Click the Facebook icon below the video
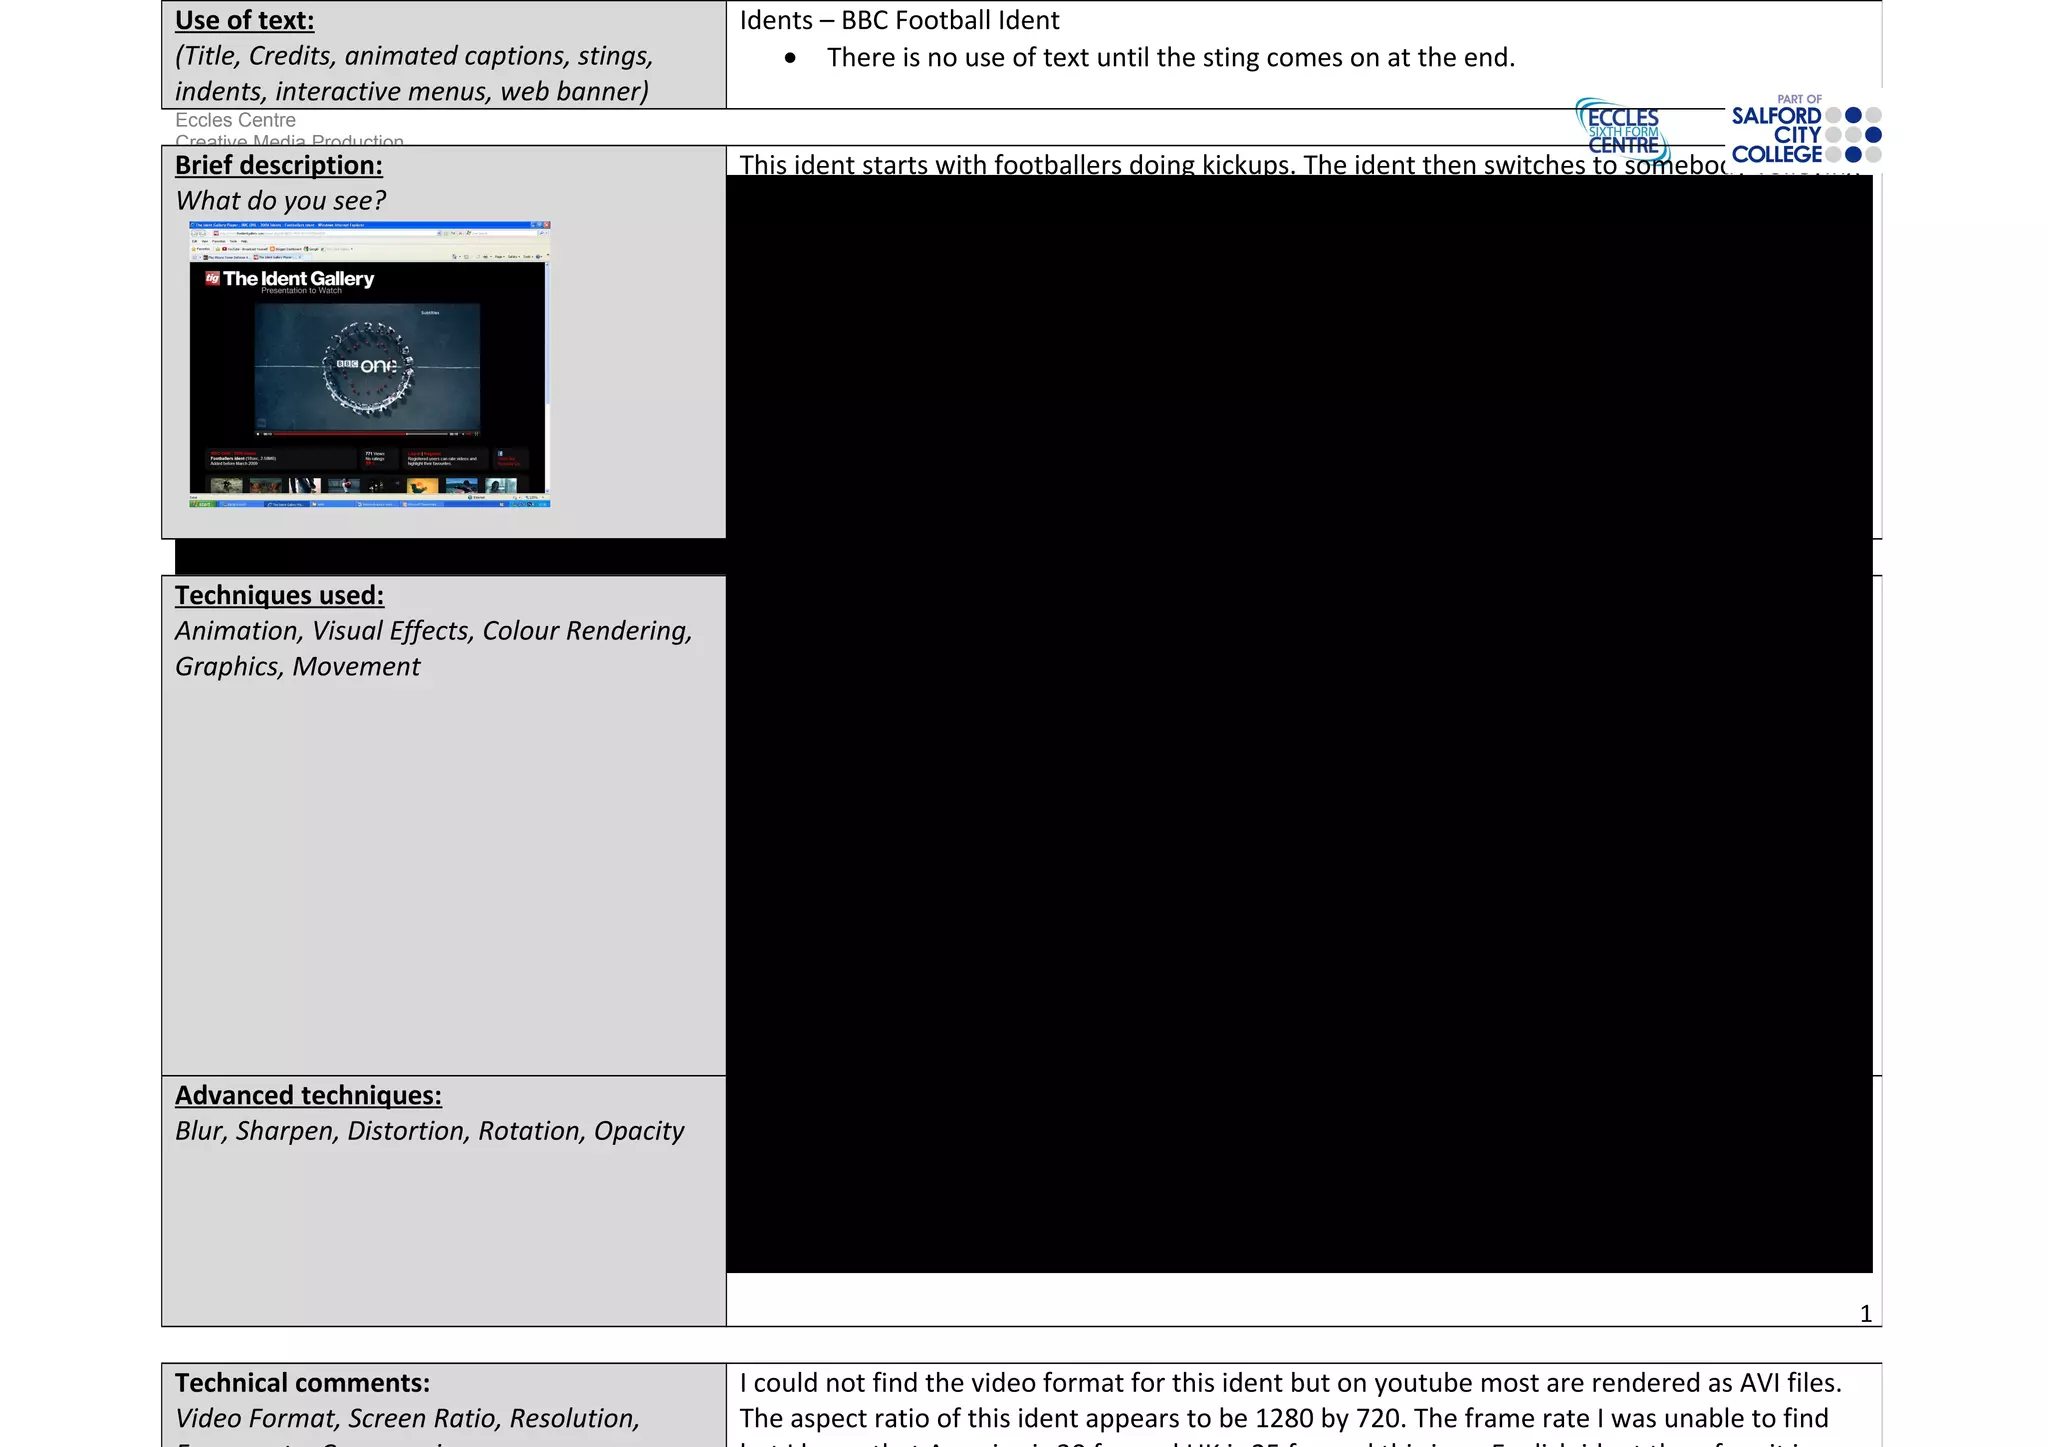This screenshot has width=2048, height=1447. tap(500, 453)
